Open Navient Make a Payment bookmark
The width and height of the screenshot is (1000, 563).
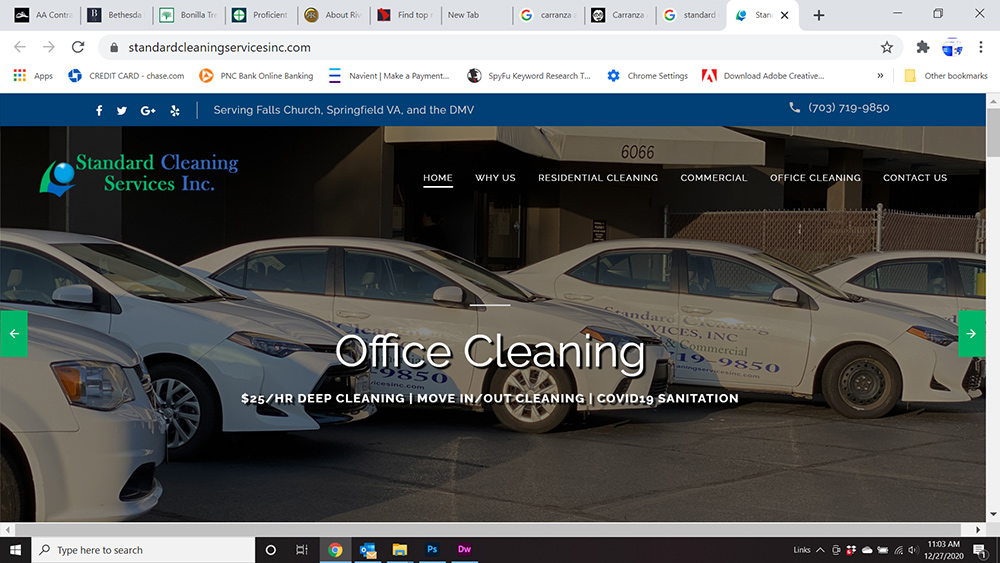click(388, 76)
